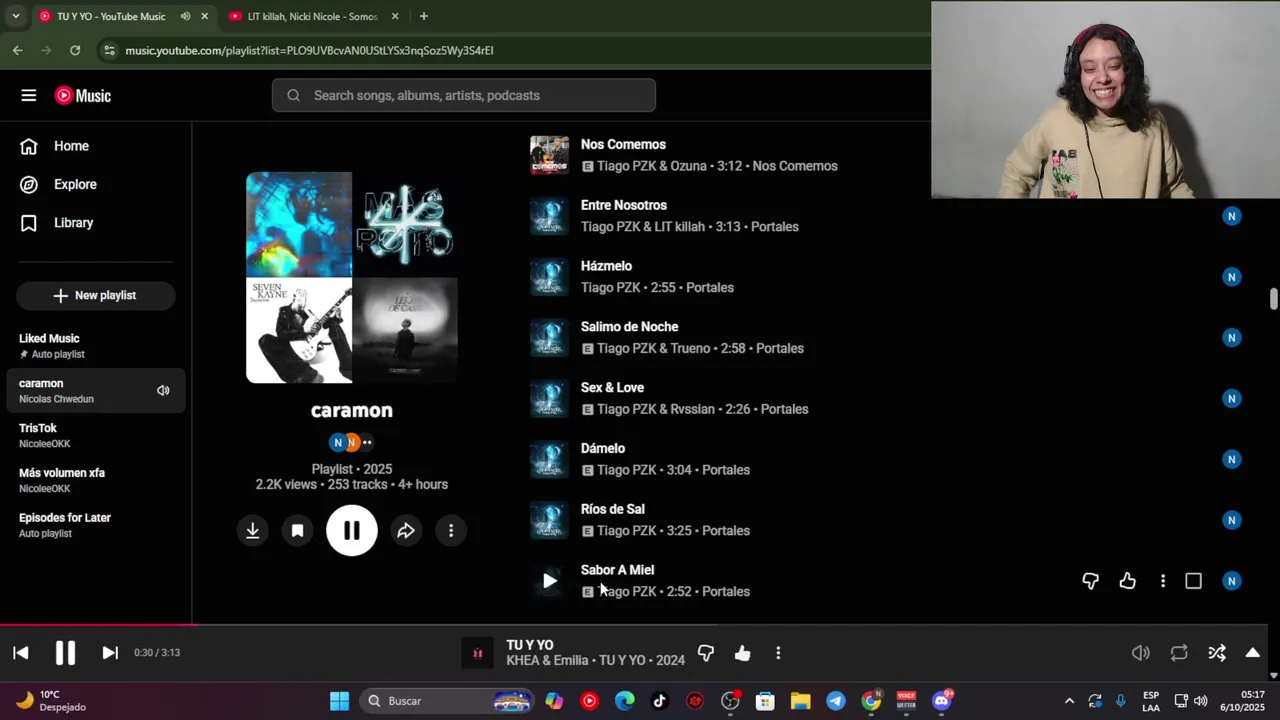This screenshot has width=1280, height=720.
Task: Select Sex & Love song title
Action: click(612, 388)
